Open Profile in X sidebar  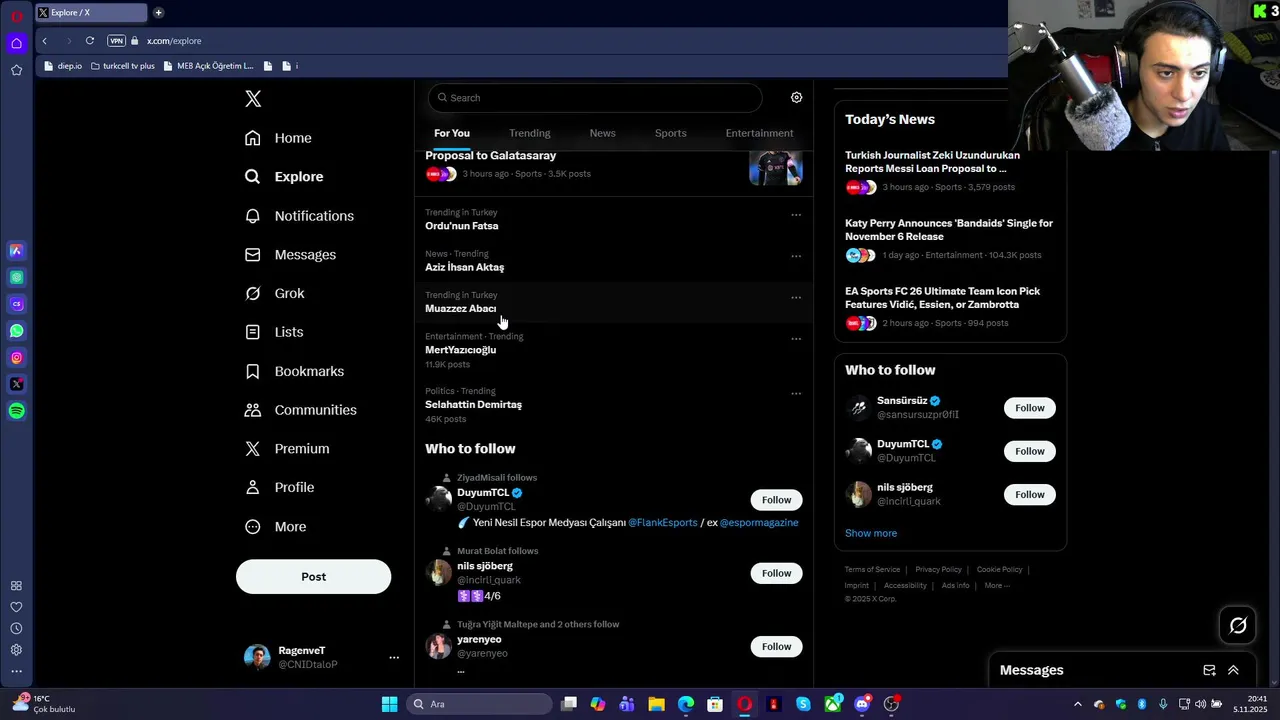click(279, 487)
